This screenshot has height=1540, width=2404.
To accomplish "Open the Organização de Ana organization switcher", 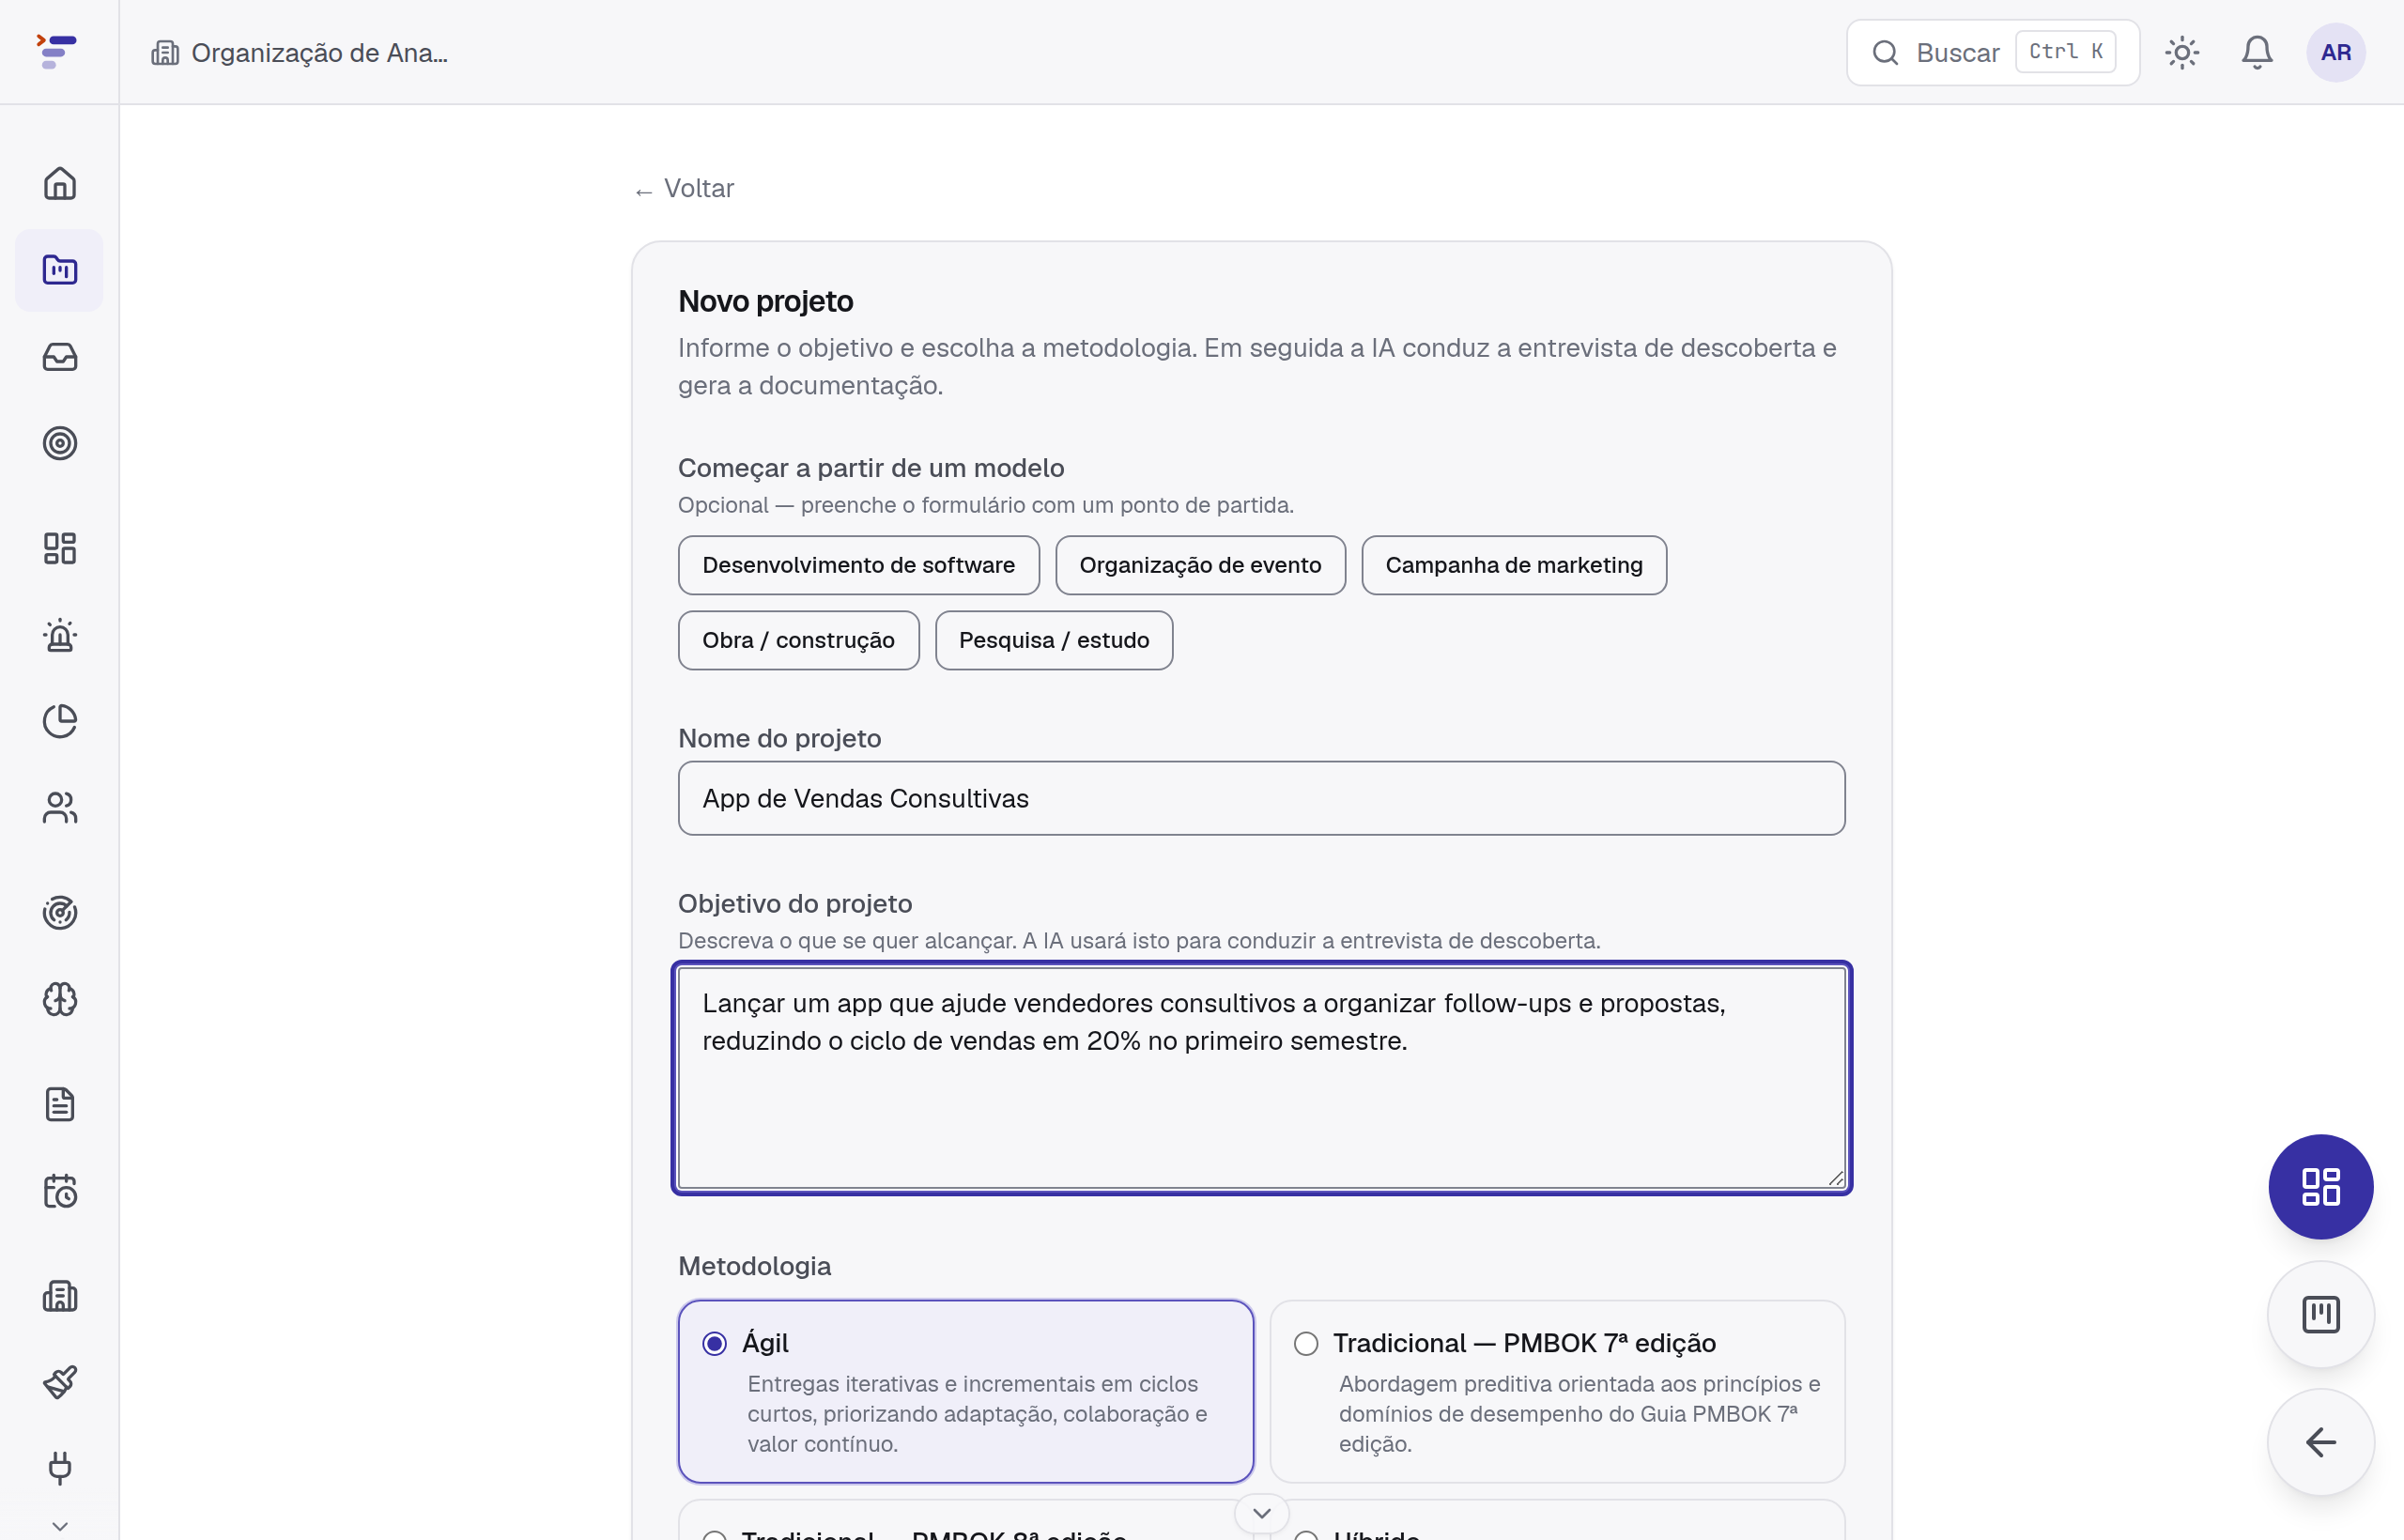I will coord(300,52).
